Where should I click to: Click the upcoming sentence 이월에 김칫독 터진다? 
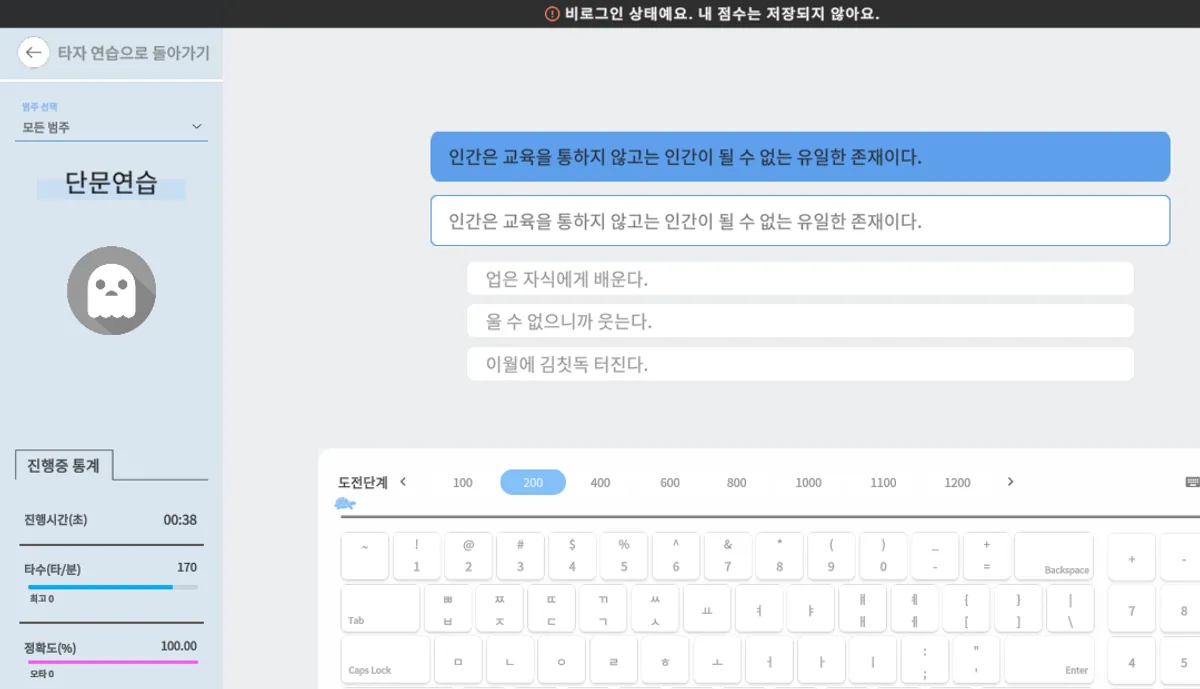(800, 364)
